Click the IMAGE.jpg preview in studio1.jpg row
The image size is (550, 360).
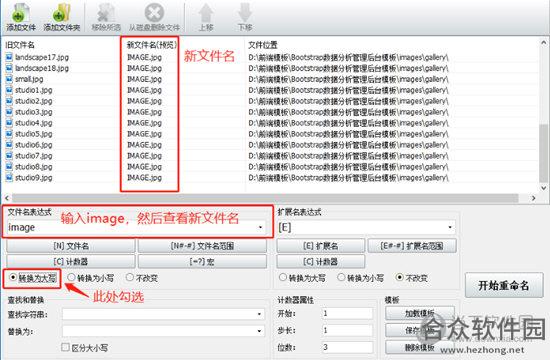click(145, 90)
